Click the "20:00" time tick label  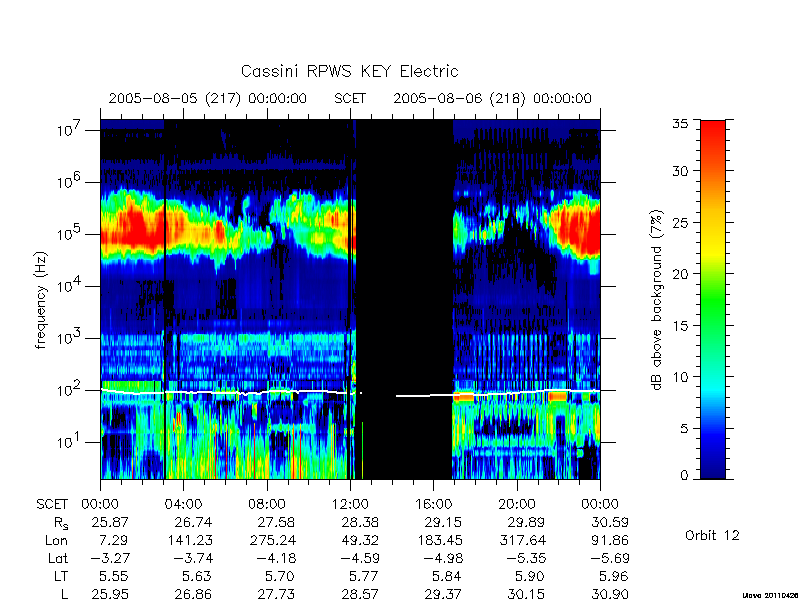[x=516, y=504]
